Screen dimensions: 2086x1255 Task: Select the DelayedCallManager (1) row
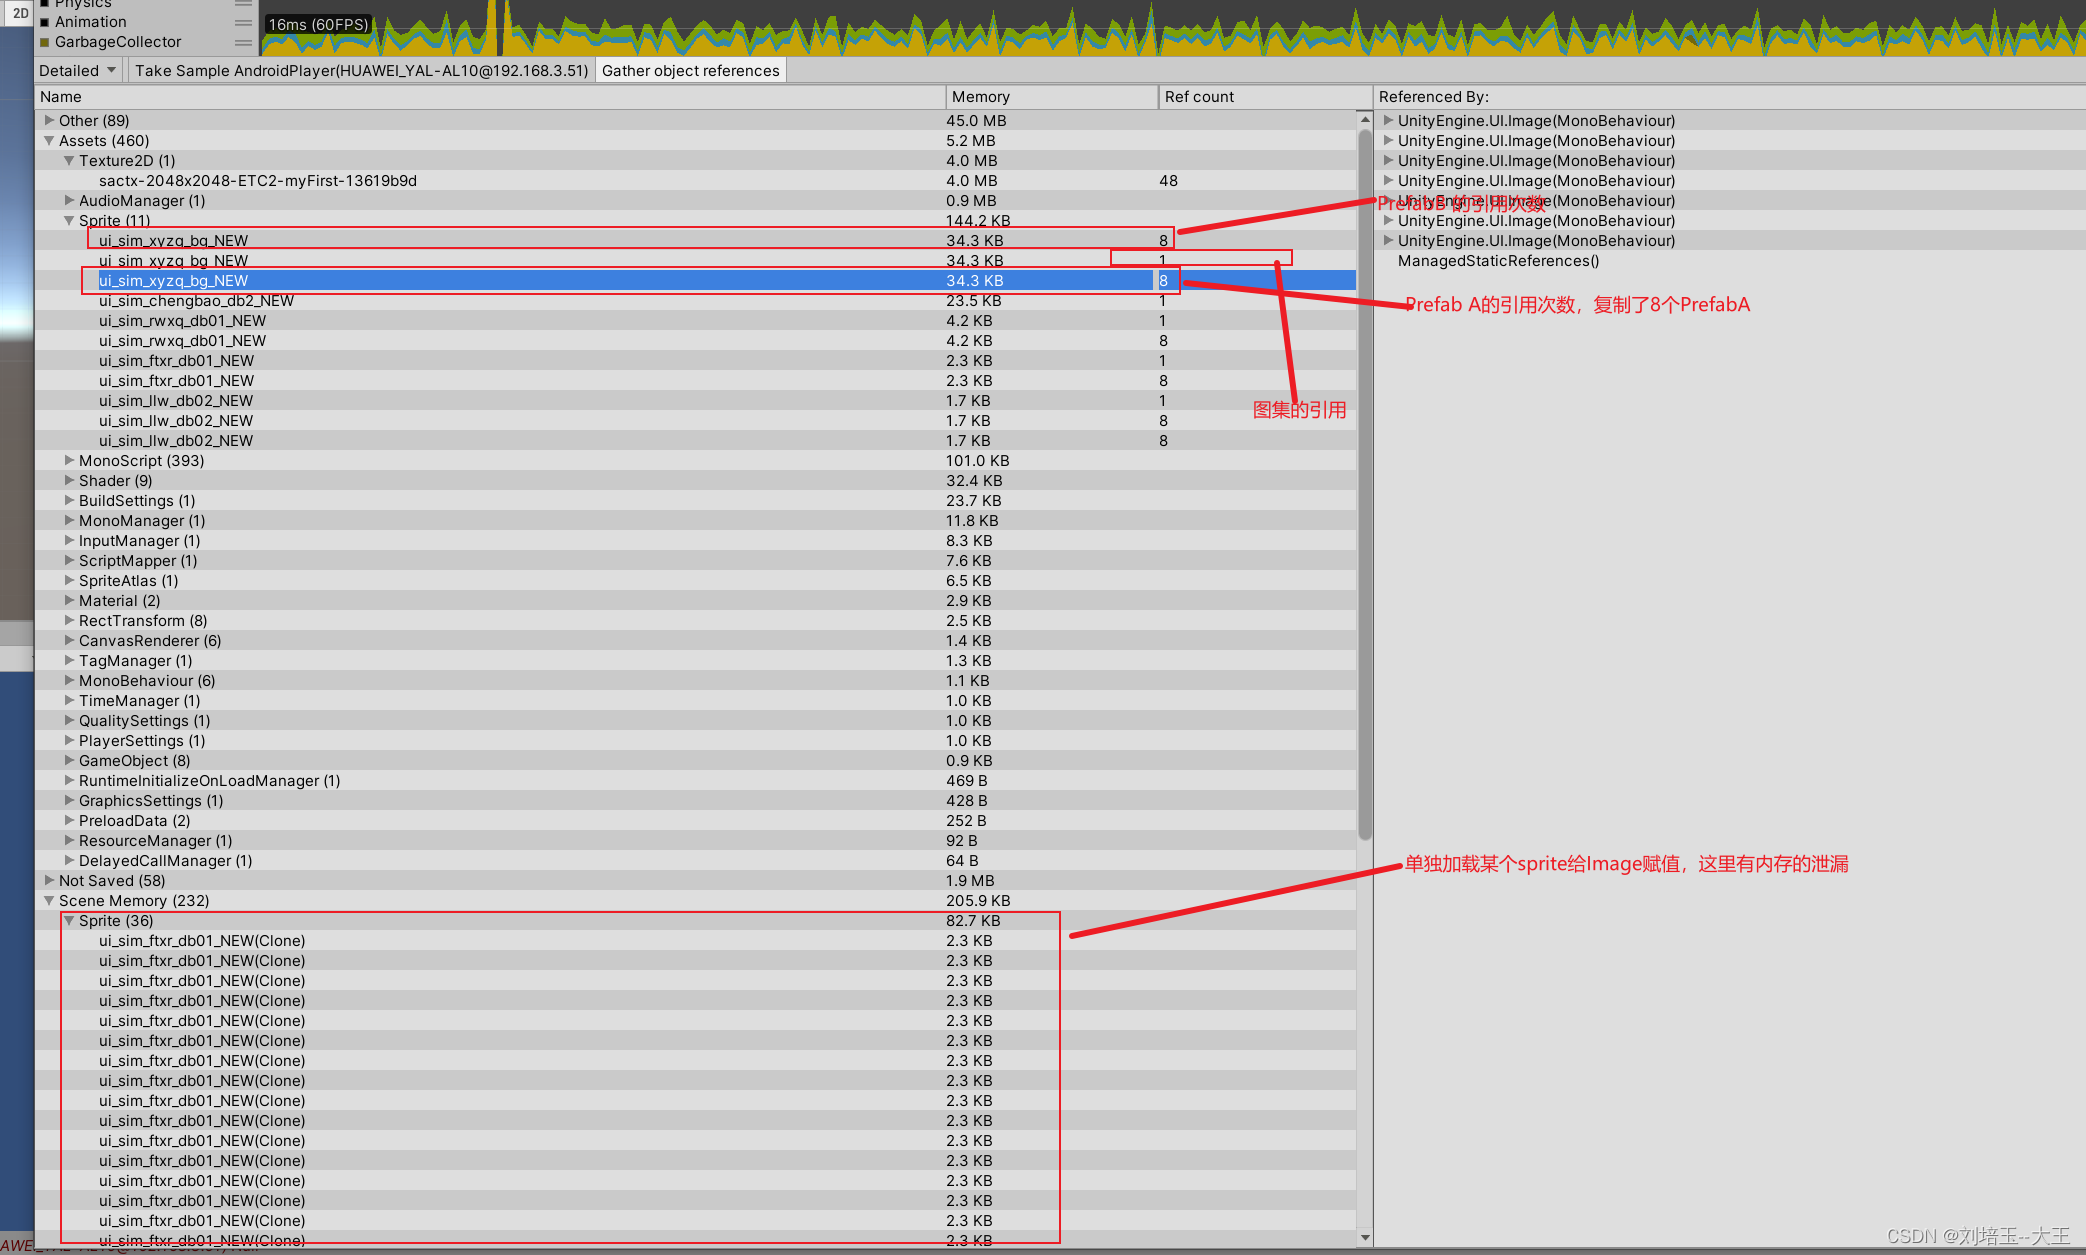(x=695, y=861)
